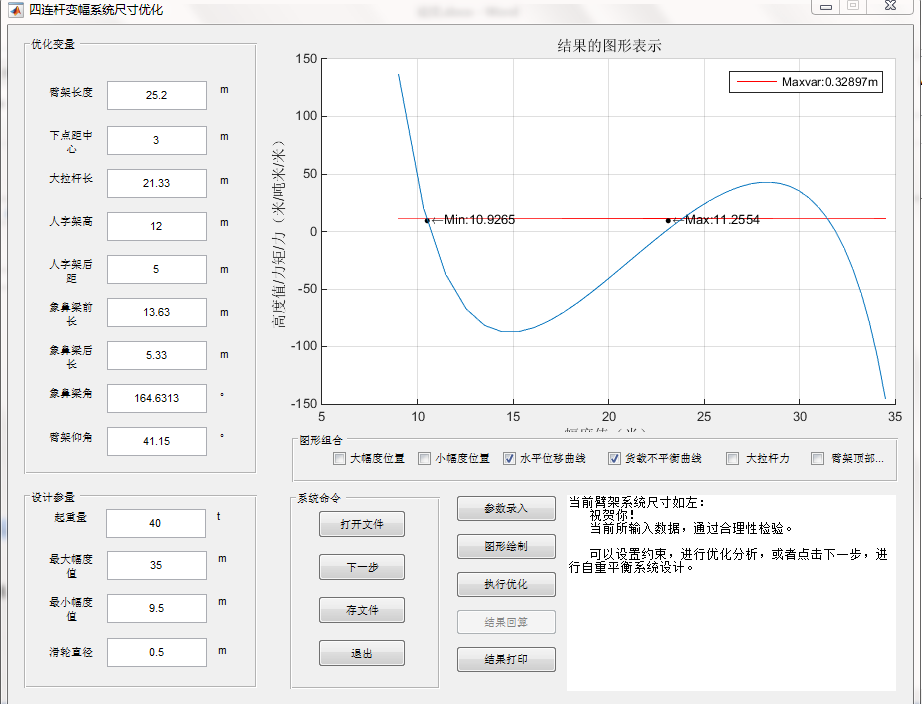Screen dimensions: 922x704
Task: Click the Maxvar:0.32897m legend box
Action: click(x=806, y=82)
